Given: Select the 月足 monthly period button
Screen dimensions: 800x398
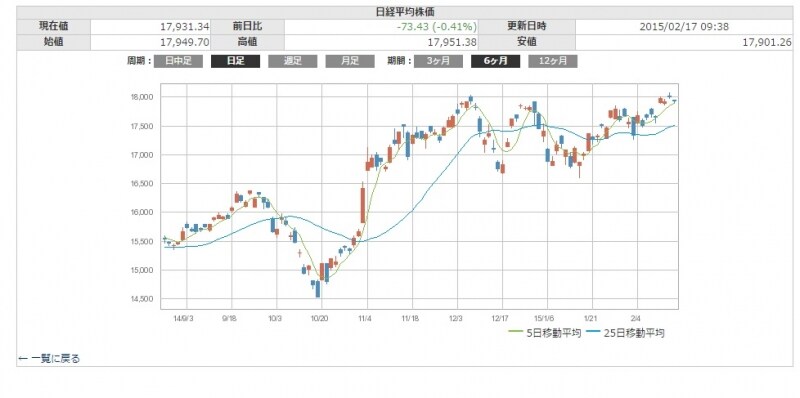Looking at the screenshot, I should pyautogui.click(x=349, y=61).
